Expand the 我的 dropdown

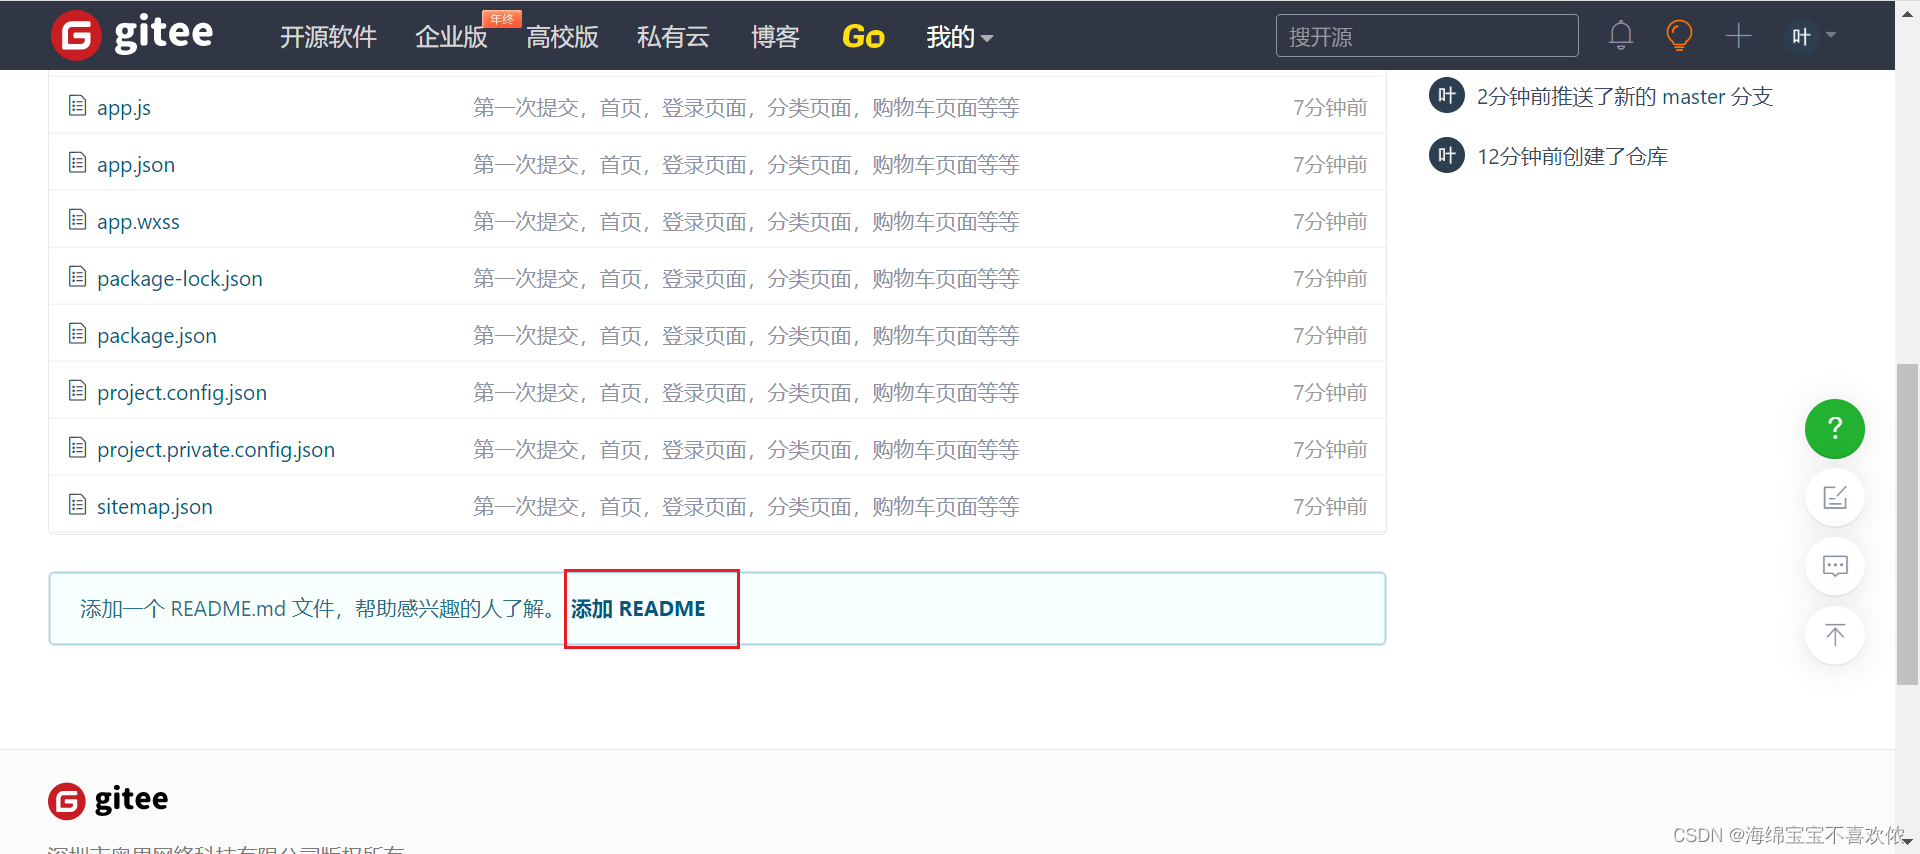coord(959,37)
